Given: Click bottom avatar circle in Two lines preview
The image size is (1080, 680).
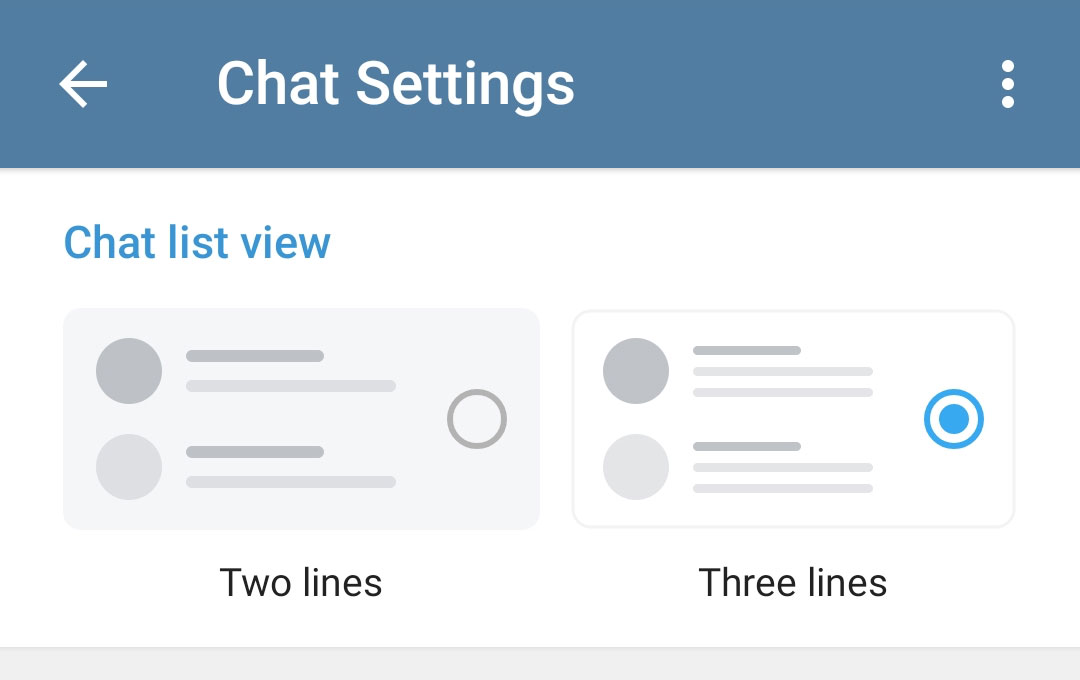Looking at the screenshot, I should pos(129,467).
